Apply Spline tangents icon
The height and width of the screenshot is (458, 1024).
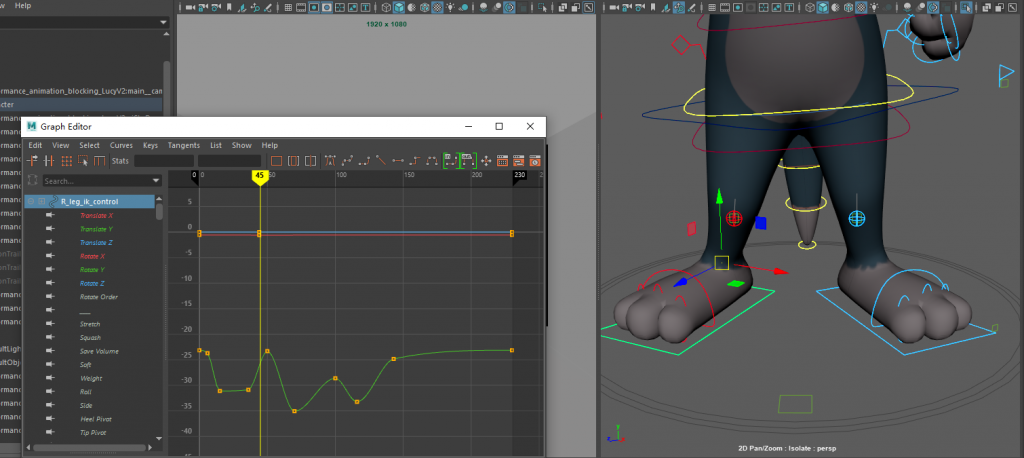tap(347, 161)
